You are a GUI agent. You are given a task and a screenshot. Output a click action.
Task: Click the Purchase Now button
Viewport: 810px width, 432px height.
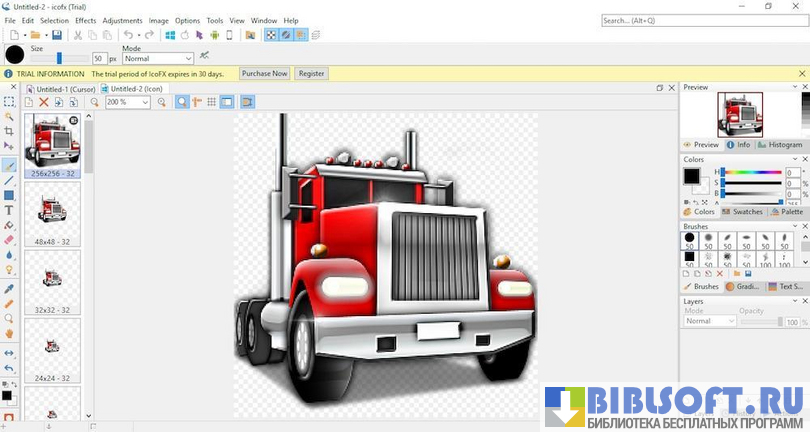[264, 73]
